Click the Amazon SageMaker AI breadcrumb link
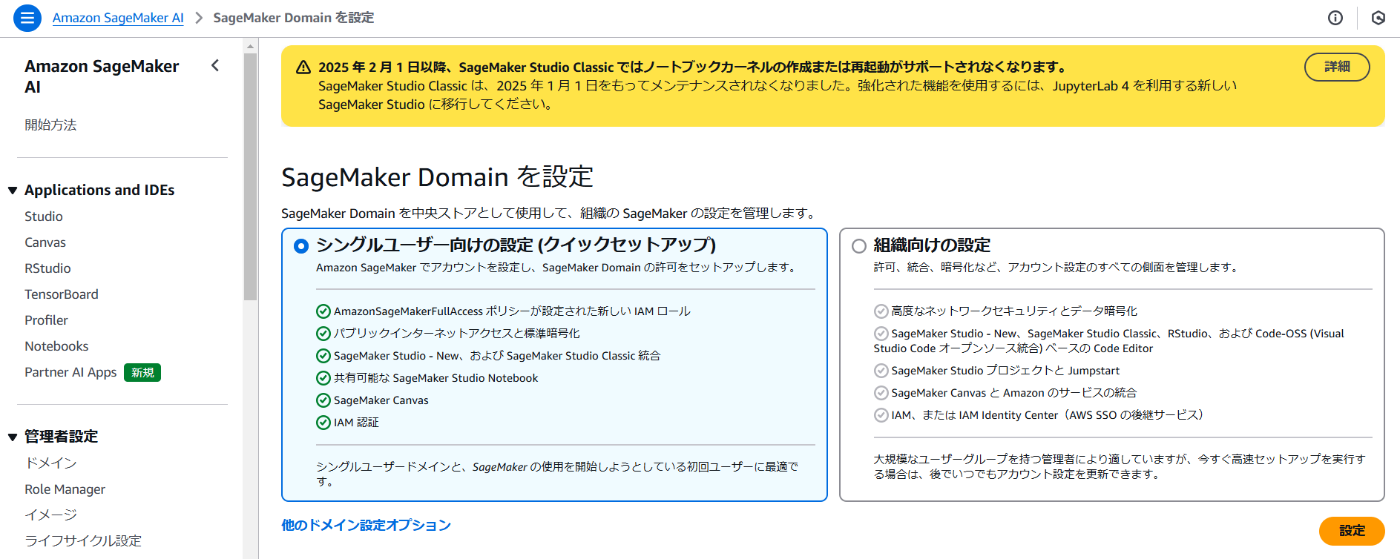 [x=116, y=18]
